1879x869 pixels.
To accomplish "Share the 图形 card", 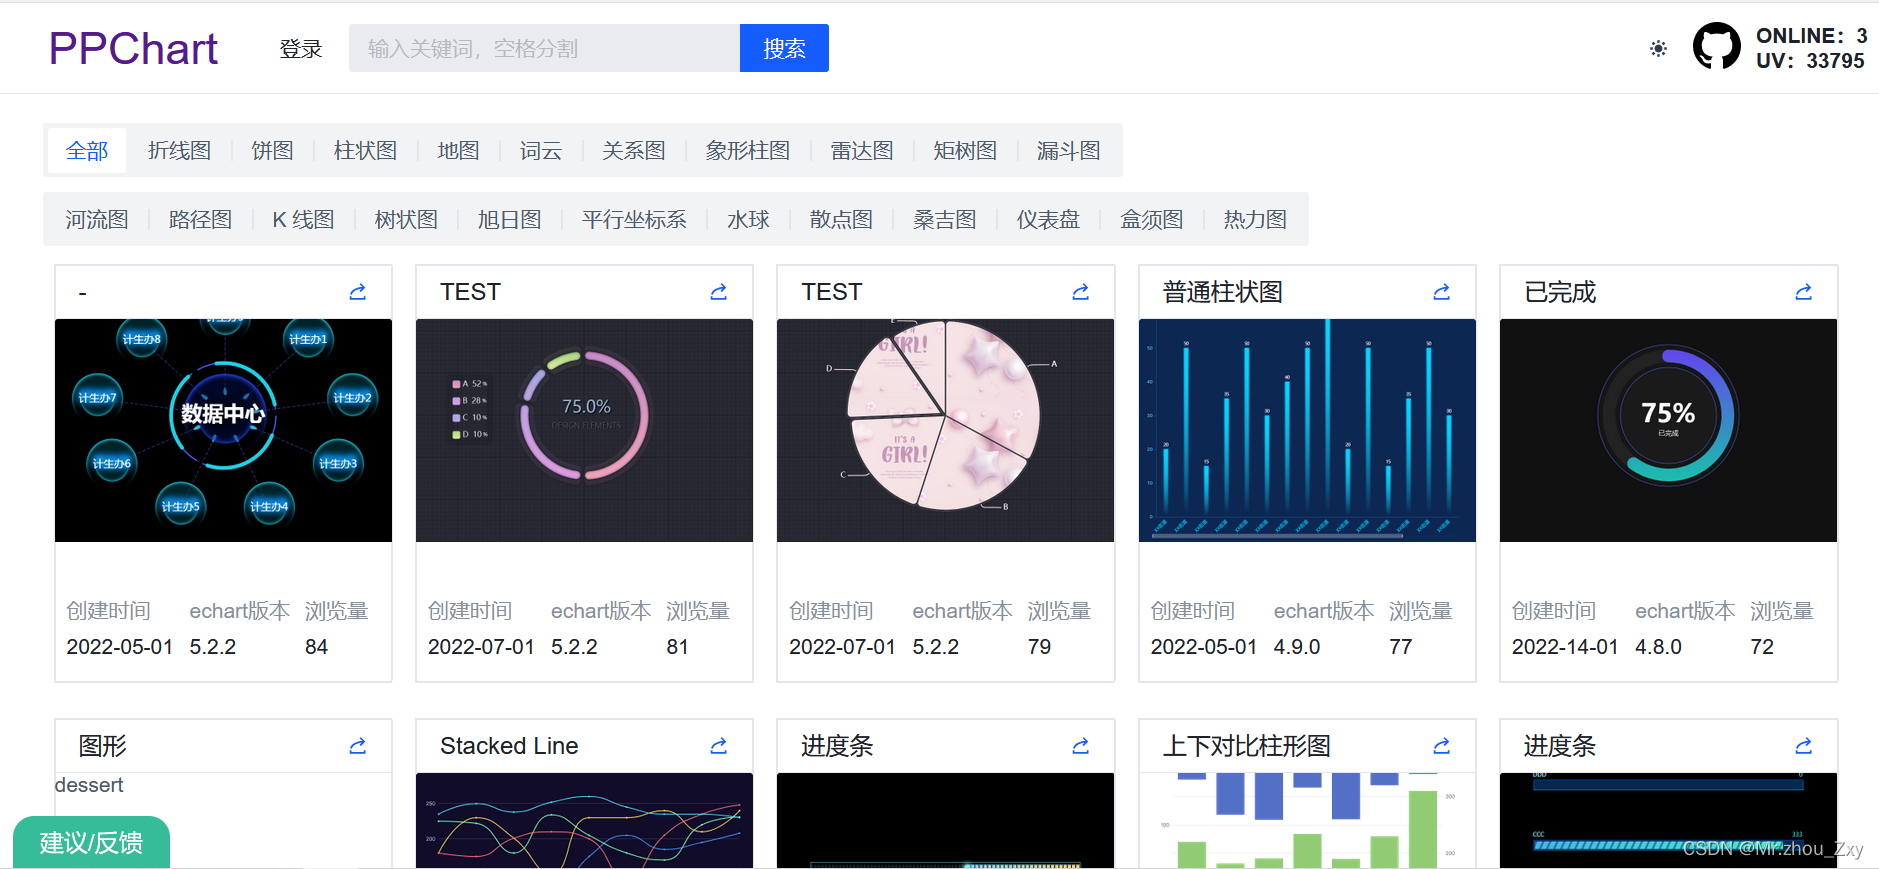I will click(x=357, y=746).
